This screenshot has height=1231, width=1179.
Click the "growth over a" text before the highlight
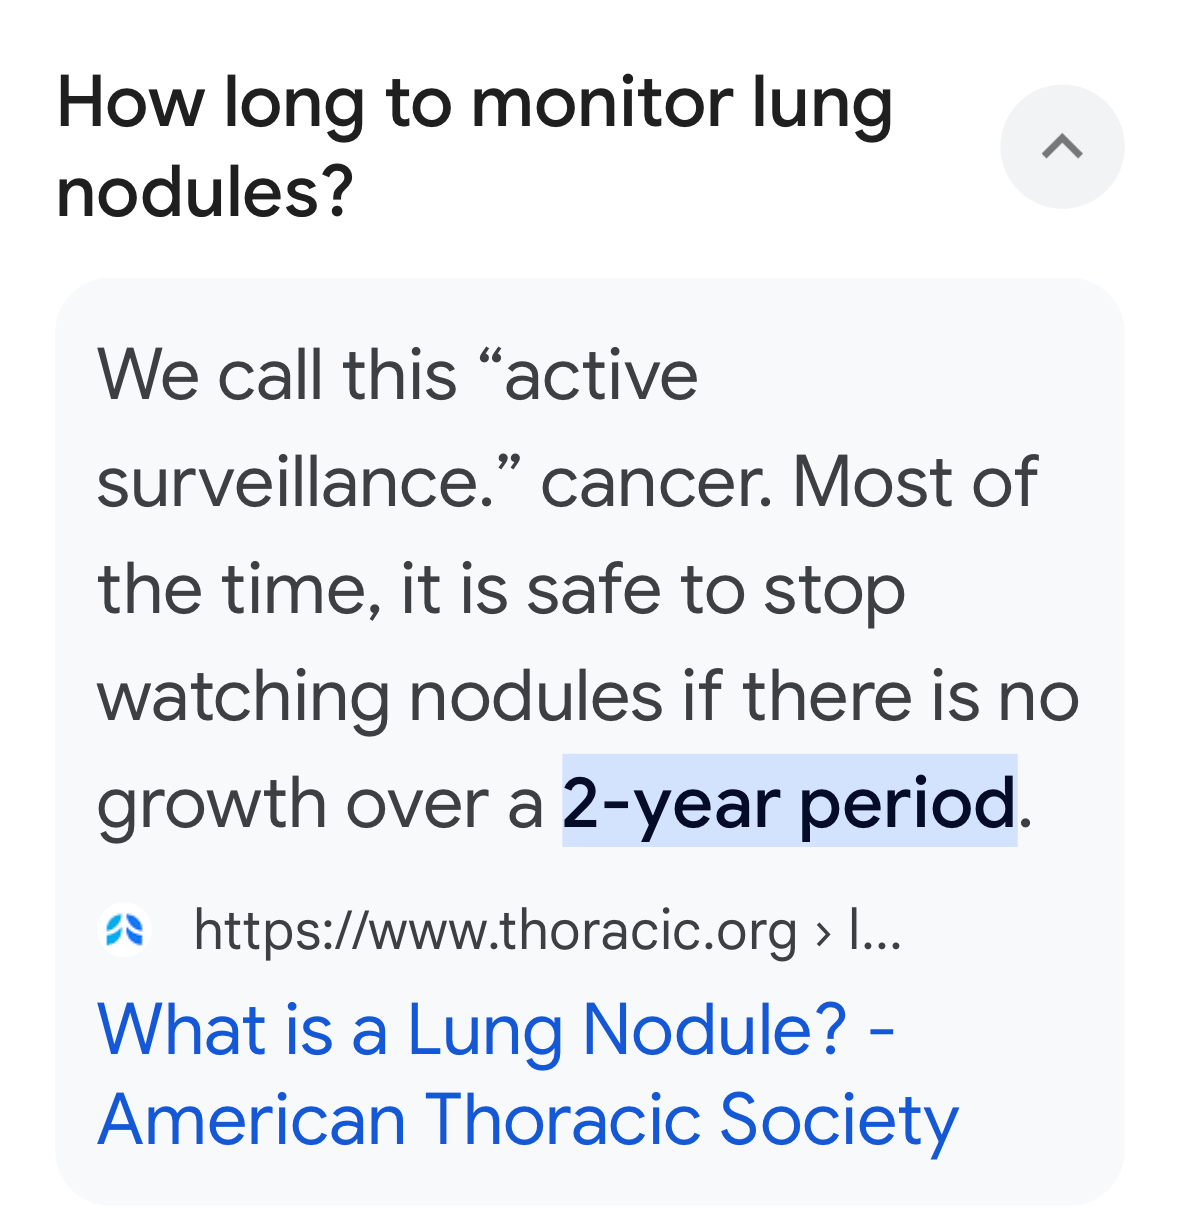pyautogui.click(x=320, y=804)
